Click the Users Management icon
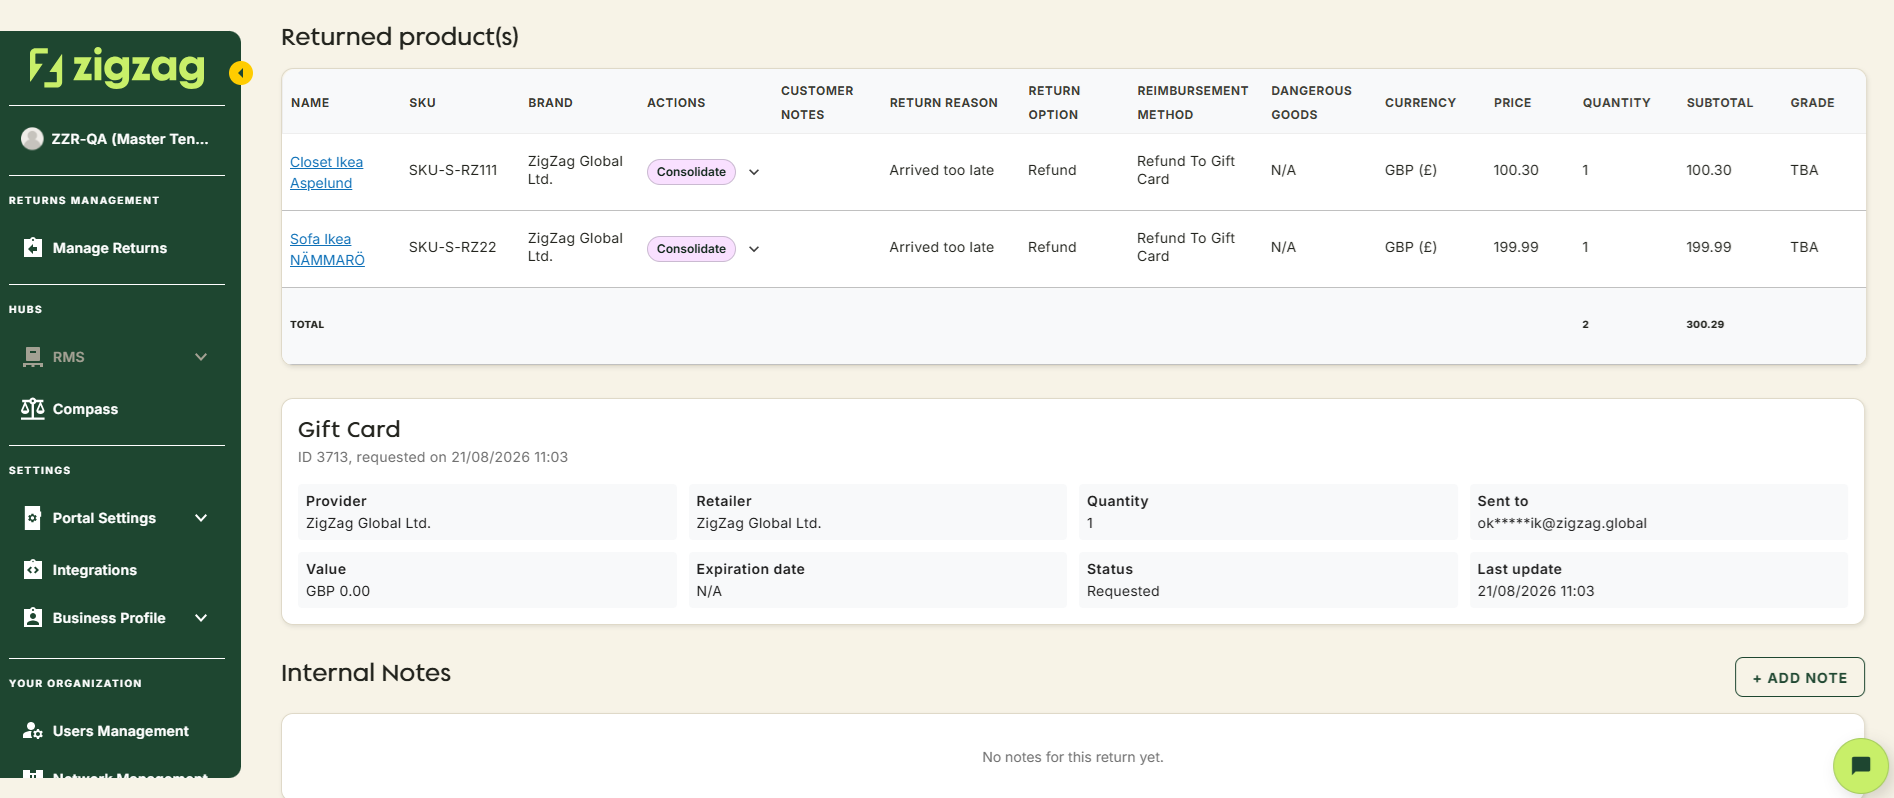The height and width of the screenshot is (798, 1894). tap(33, 730)
